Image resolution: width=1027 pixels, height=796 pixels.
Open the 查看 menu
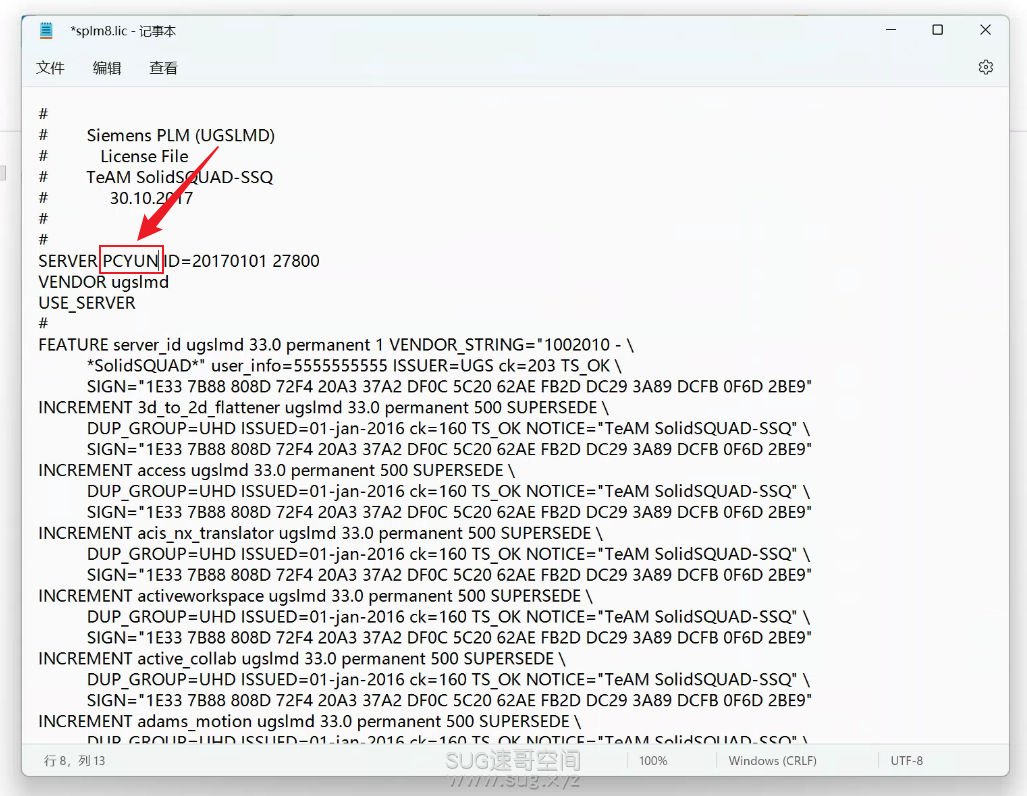pos(163,67)
